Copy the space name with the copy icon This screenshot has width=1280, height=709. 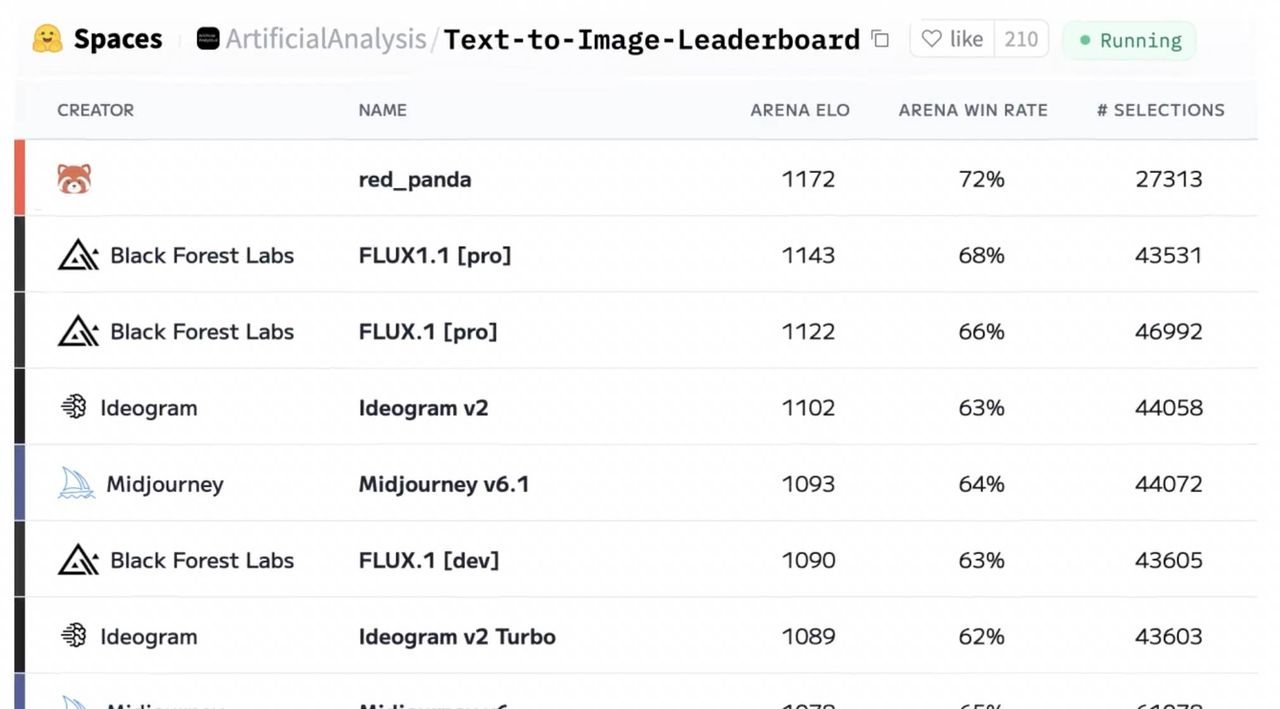coord(880,39)
